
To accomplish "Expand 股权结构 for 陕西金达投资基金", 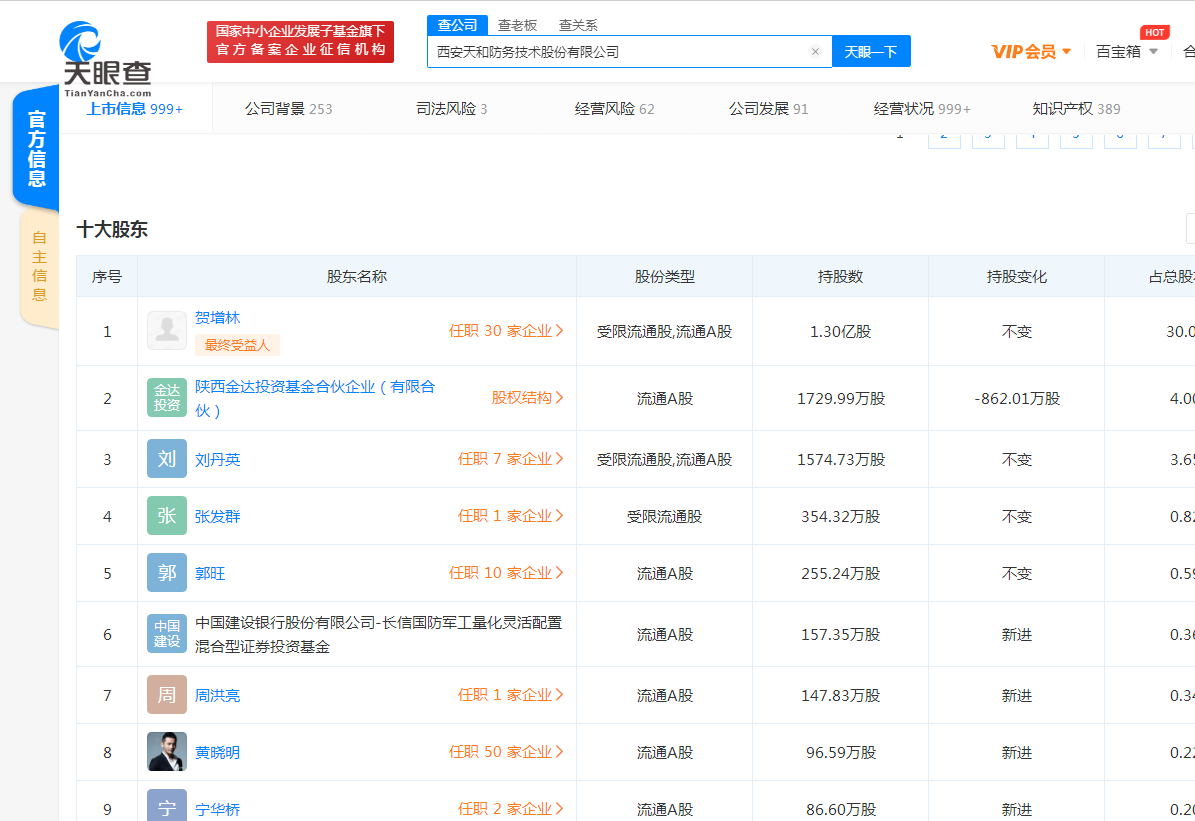I will (x=527, y=398).
